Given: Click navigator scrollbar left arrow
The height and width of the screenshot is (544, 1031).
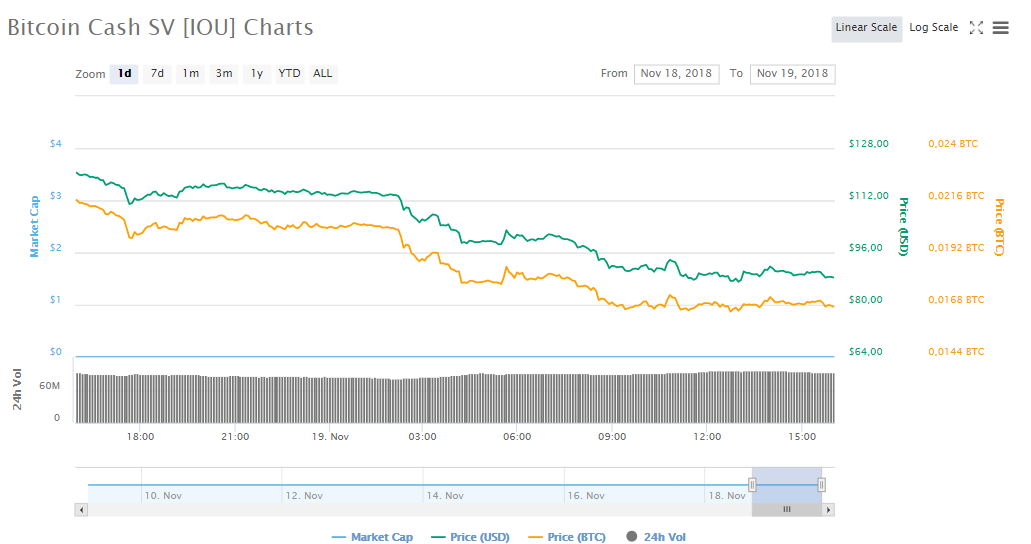Looking at the screenshot, I should point(82,510).
